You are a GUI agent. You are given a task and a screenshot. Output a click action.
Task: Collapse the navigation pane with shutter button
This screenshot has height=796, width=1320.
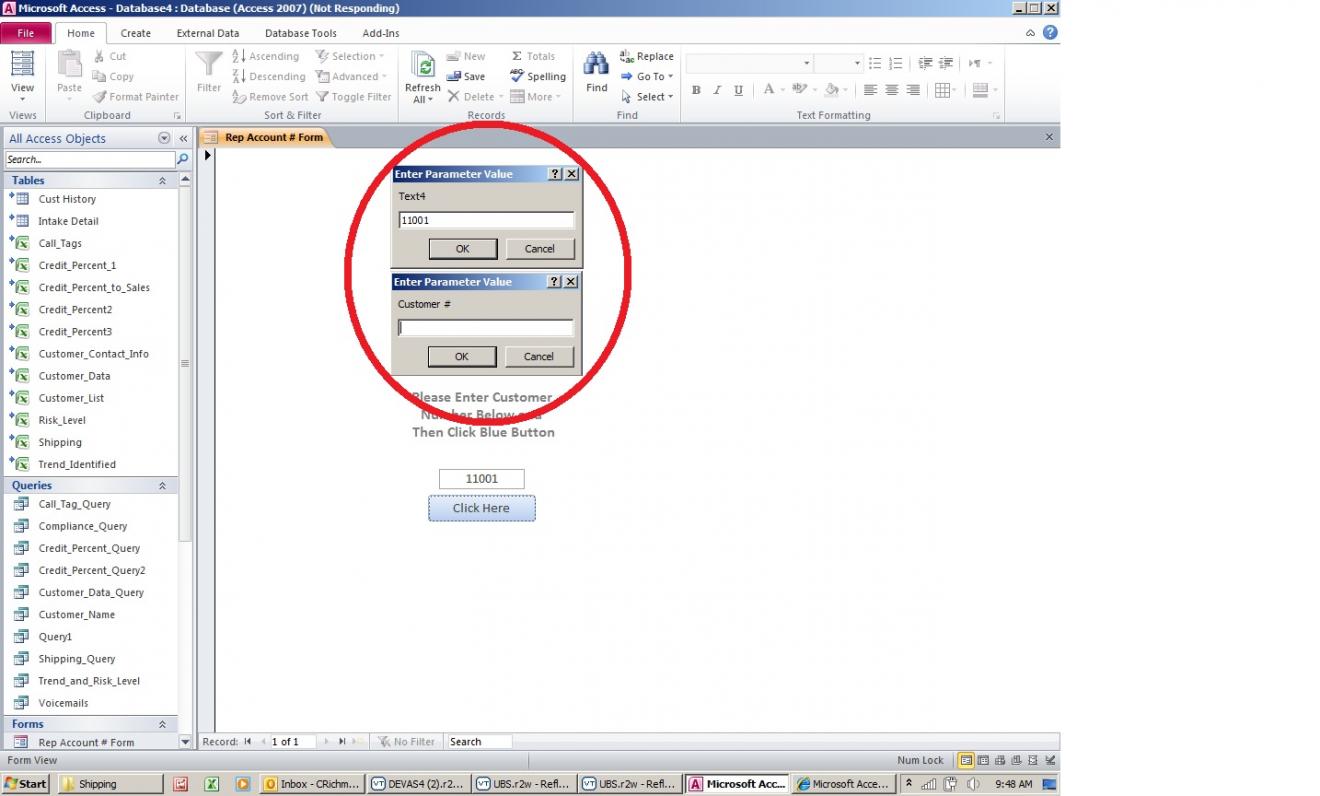coord(183,138)
